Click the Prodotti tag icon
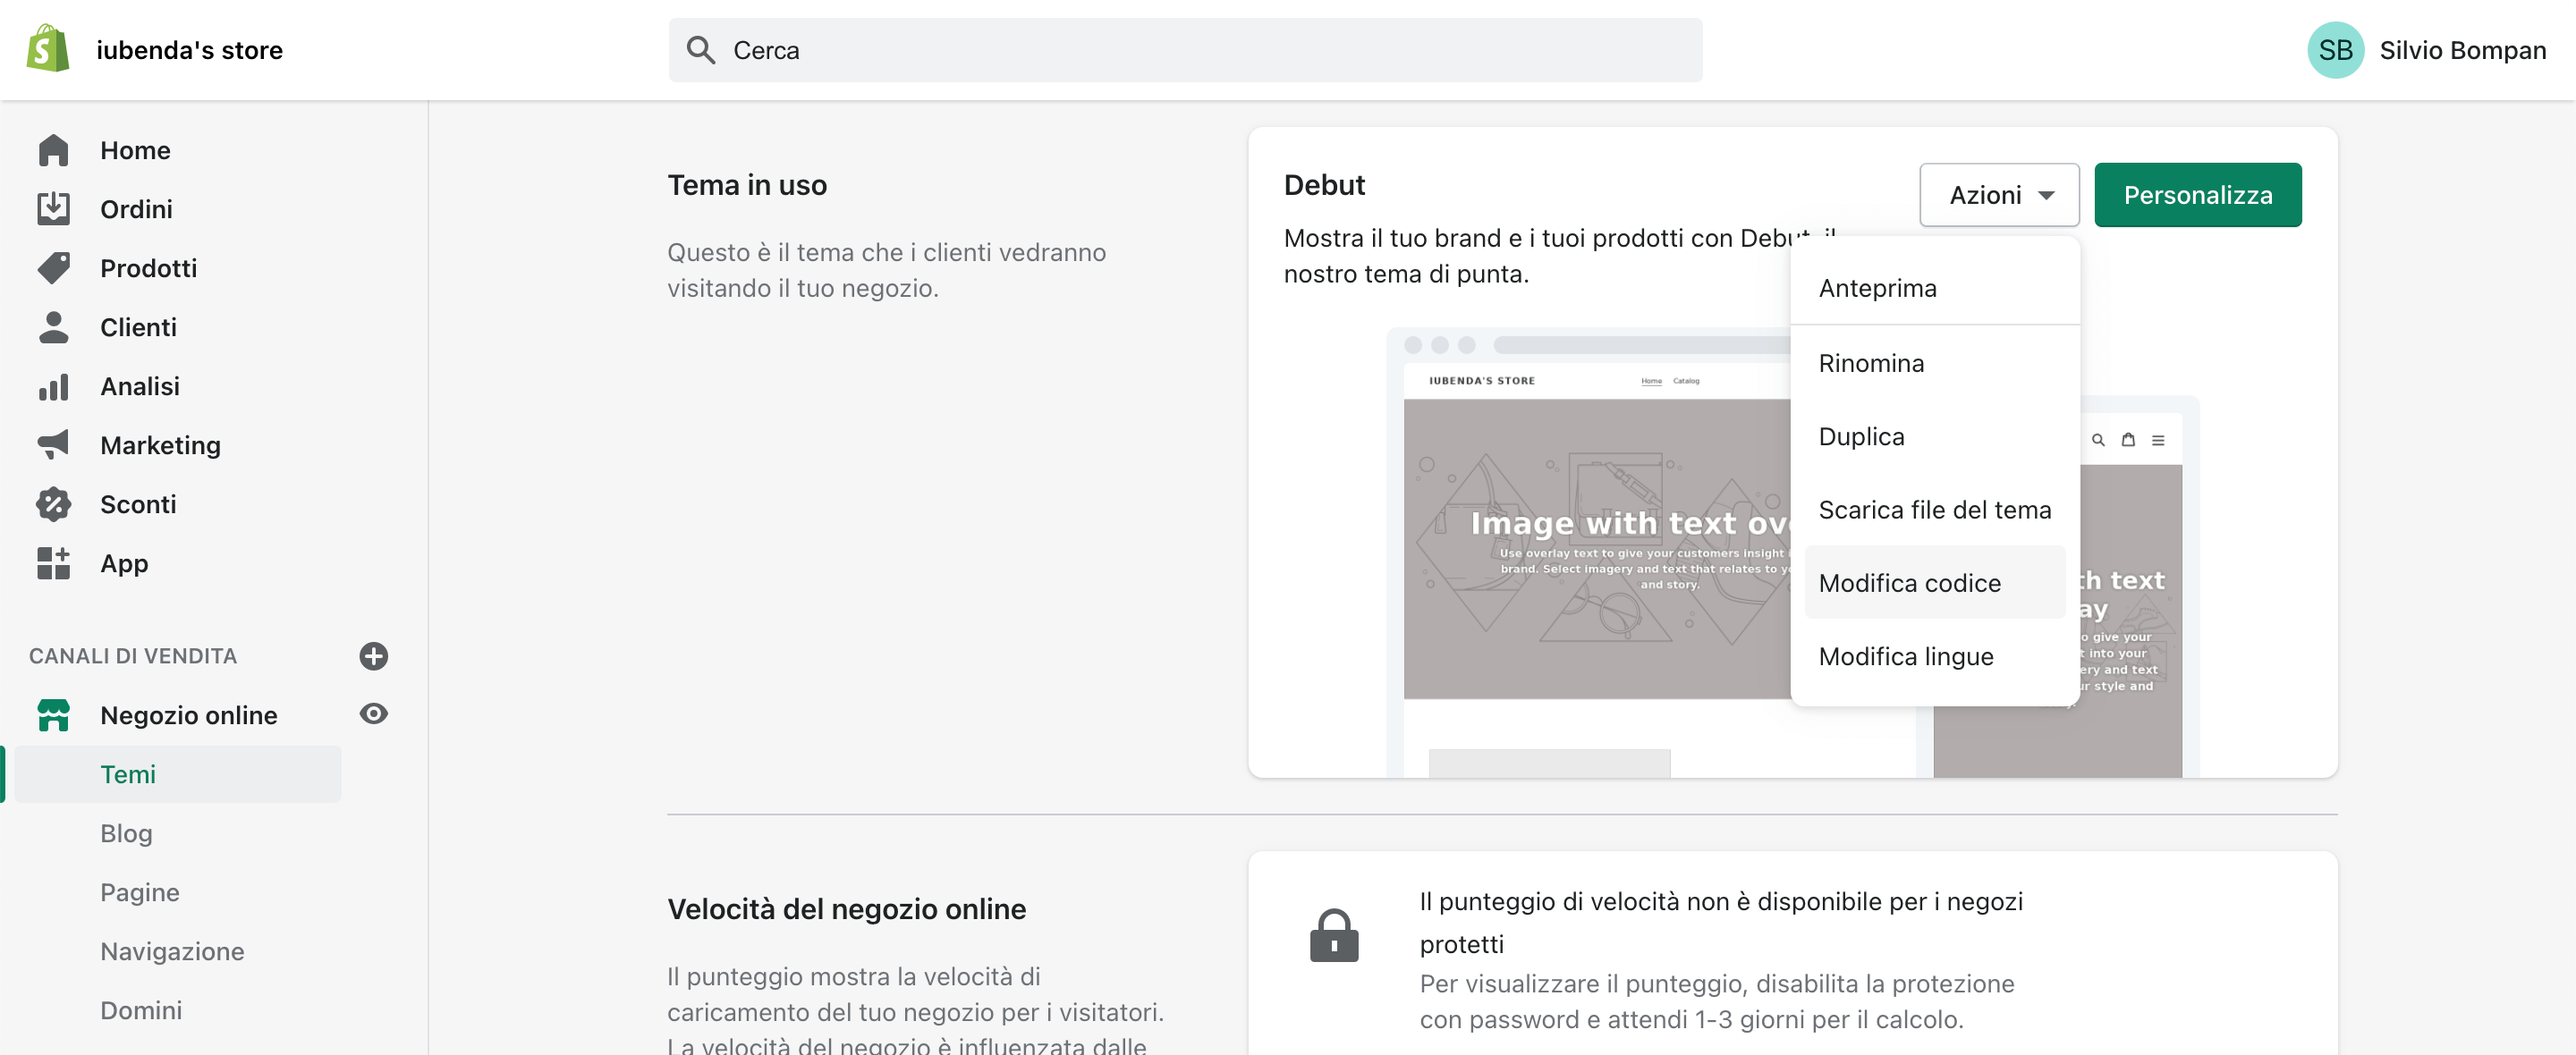 53,267
